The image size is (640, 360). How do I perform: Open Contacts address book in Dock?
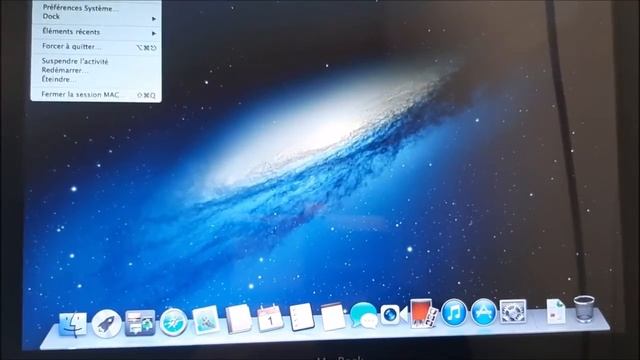(238, 319)
